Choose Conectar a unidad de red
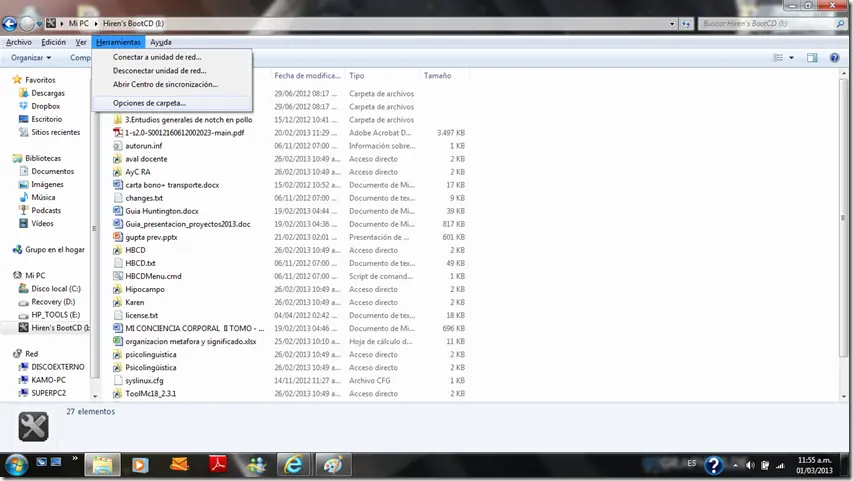Viewport: 853px width, 481px height. pyautogui.click(x=171, y=57)
